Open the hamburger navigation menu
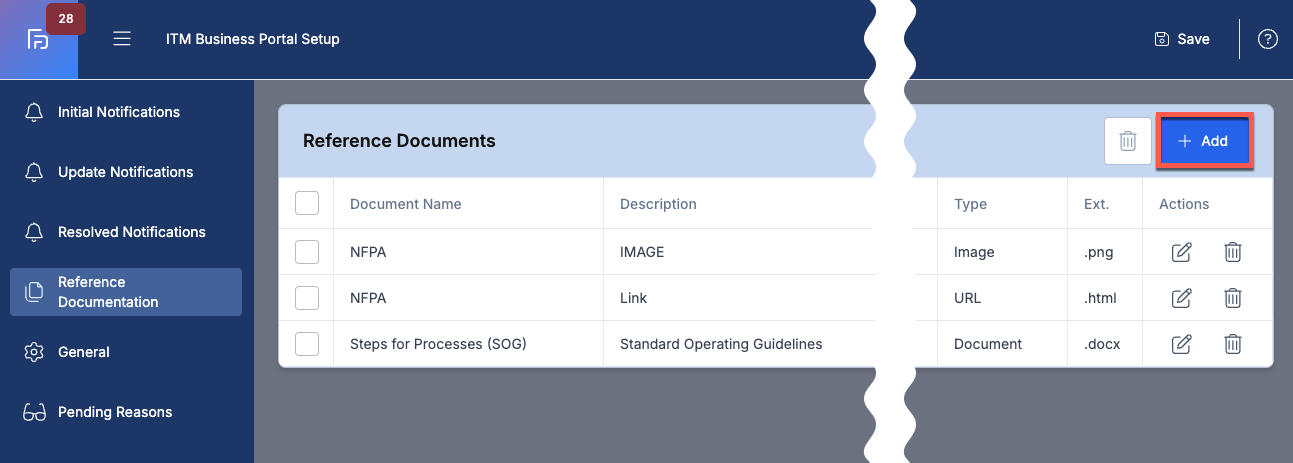1293x463 pixels. pyautogui.click(x=122, y=39)
